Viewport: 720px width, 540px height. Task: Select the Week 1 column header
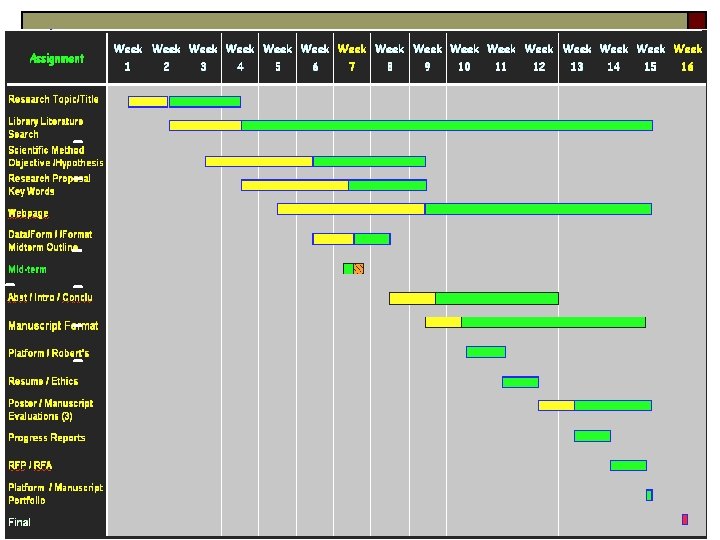127,57
